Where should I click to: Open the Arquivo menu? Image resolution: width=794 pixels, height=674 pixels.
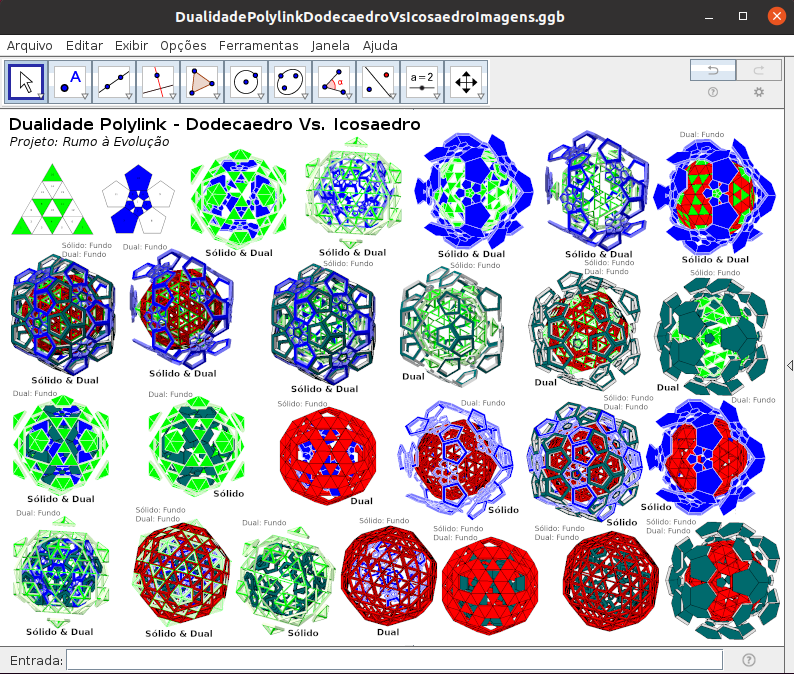point(30,45)
